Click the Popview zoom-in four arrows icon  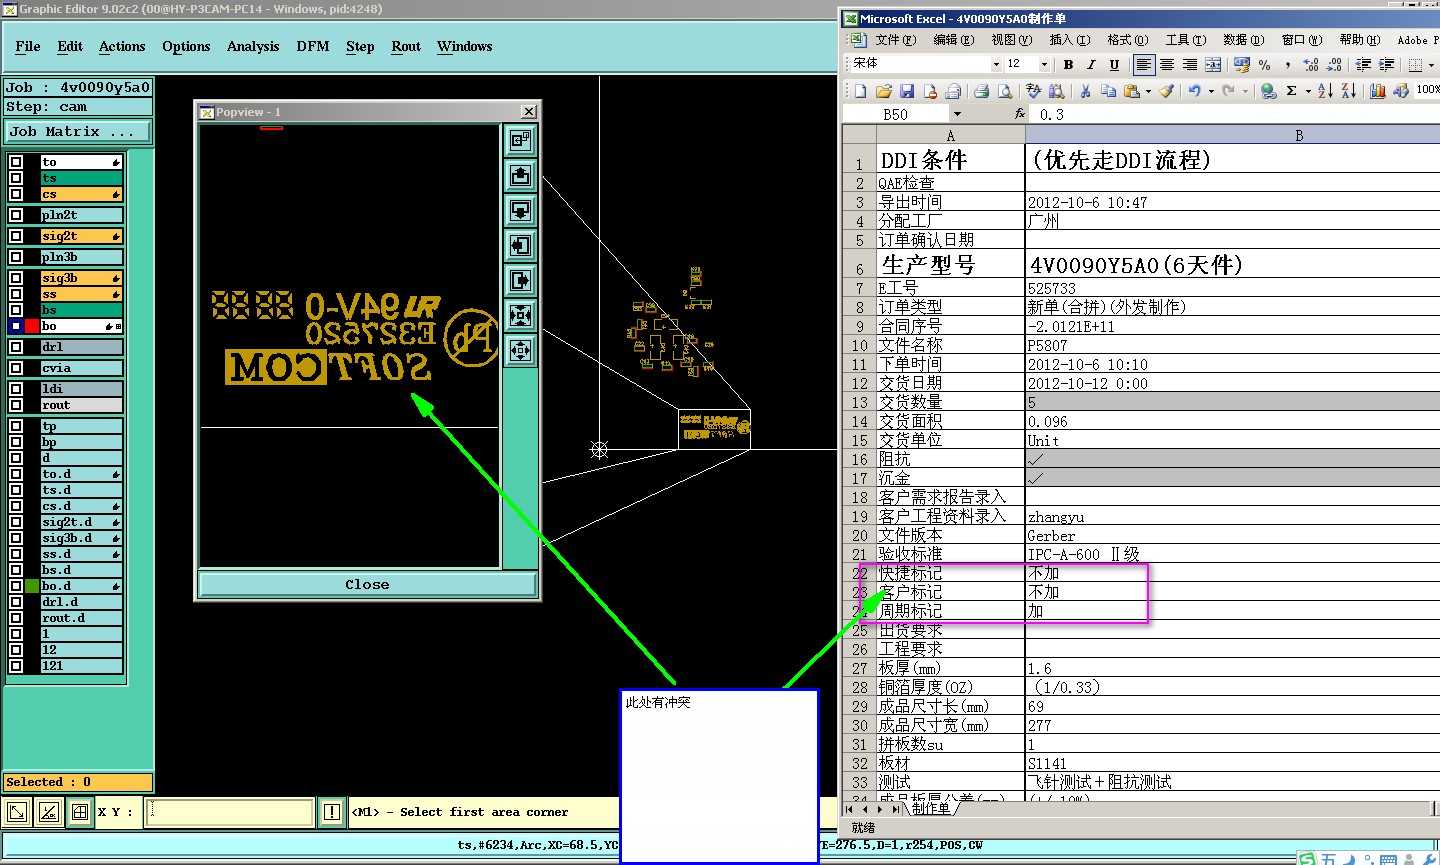(x=520, y=316)
